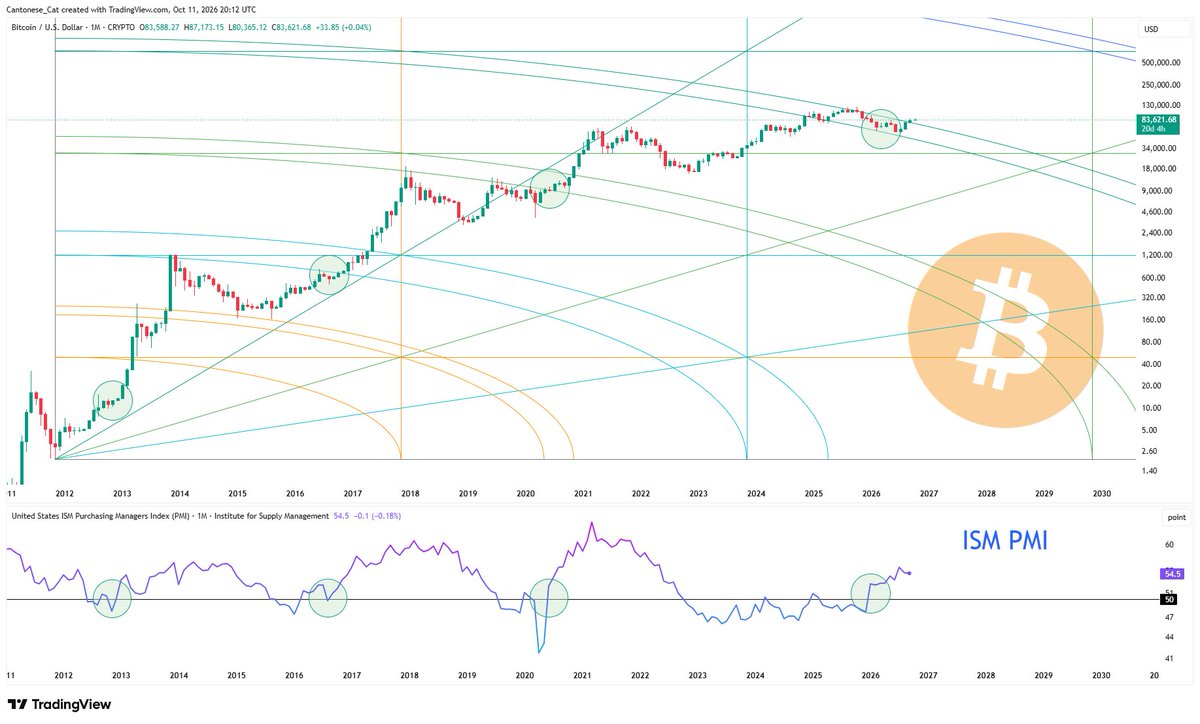This screenshot has height=724, width=1200.
Task: Click the 130,000.00 price axis label
Action: click(1163, 105)
